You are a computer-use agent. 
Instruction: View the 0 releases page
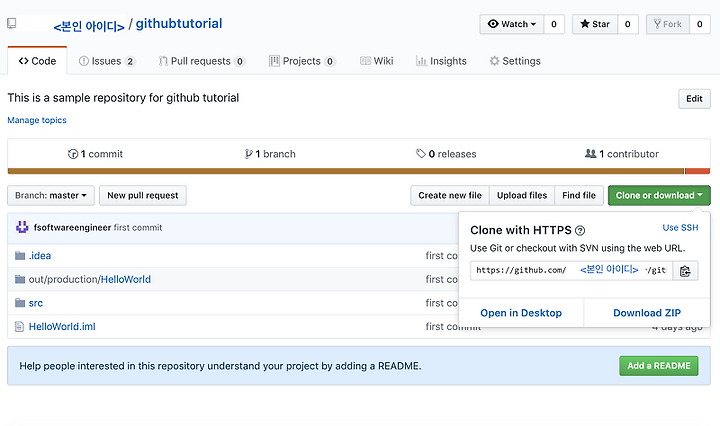coord(446,154)
